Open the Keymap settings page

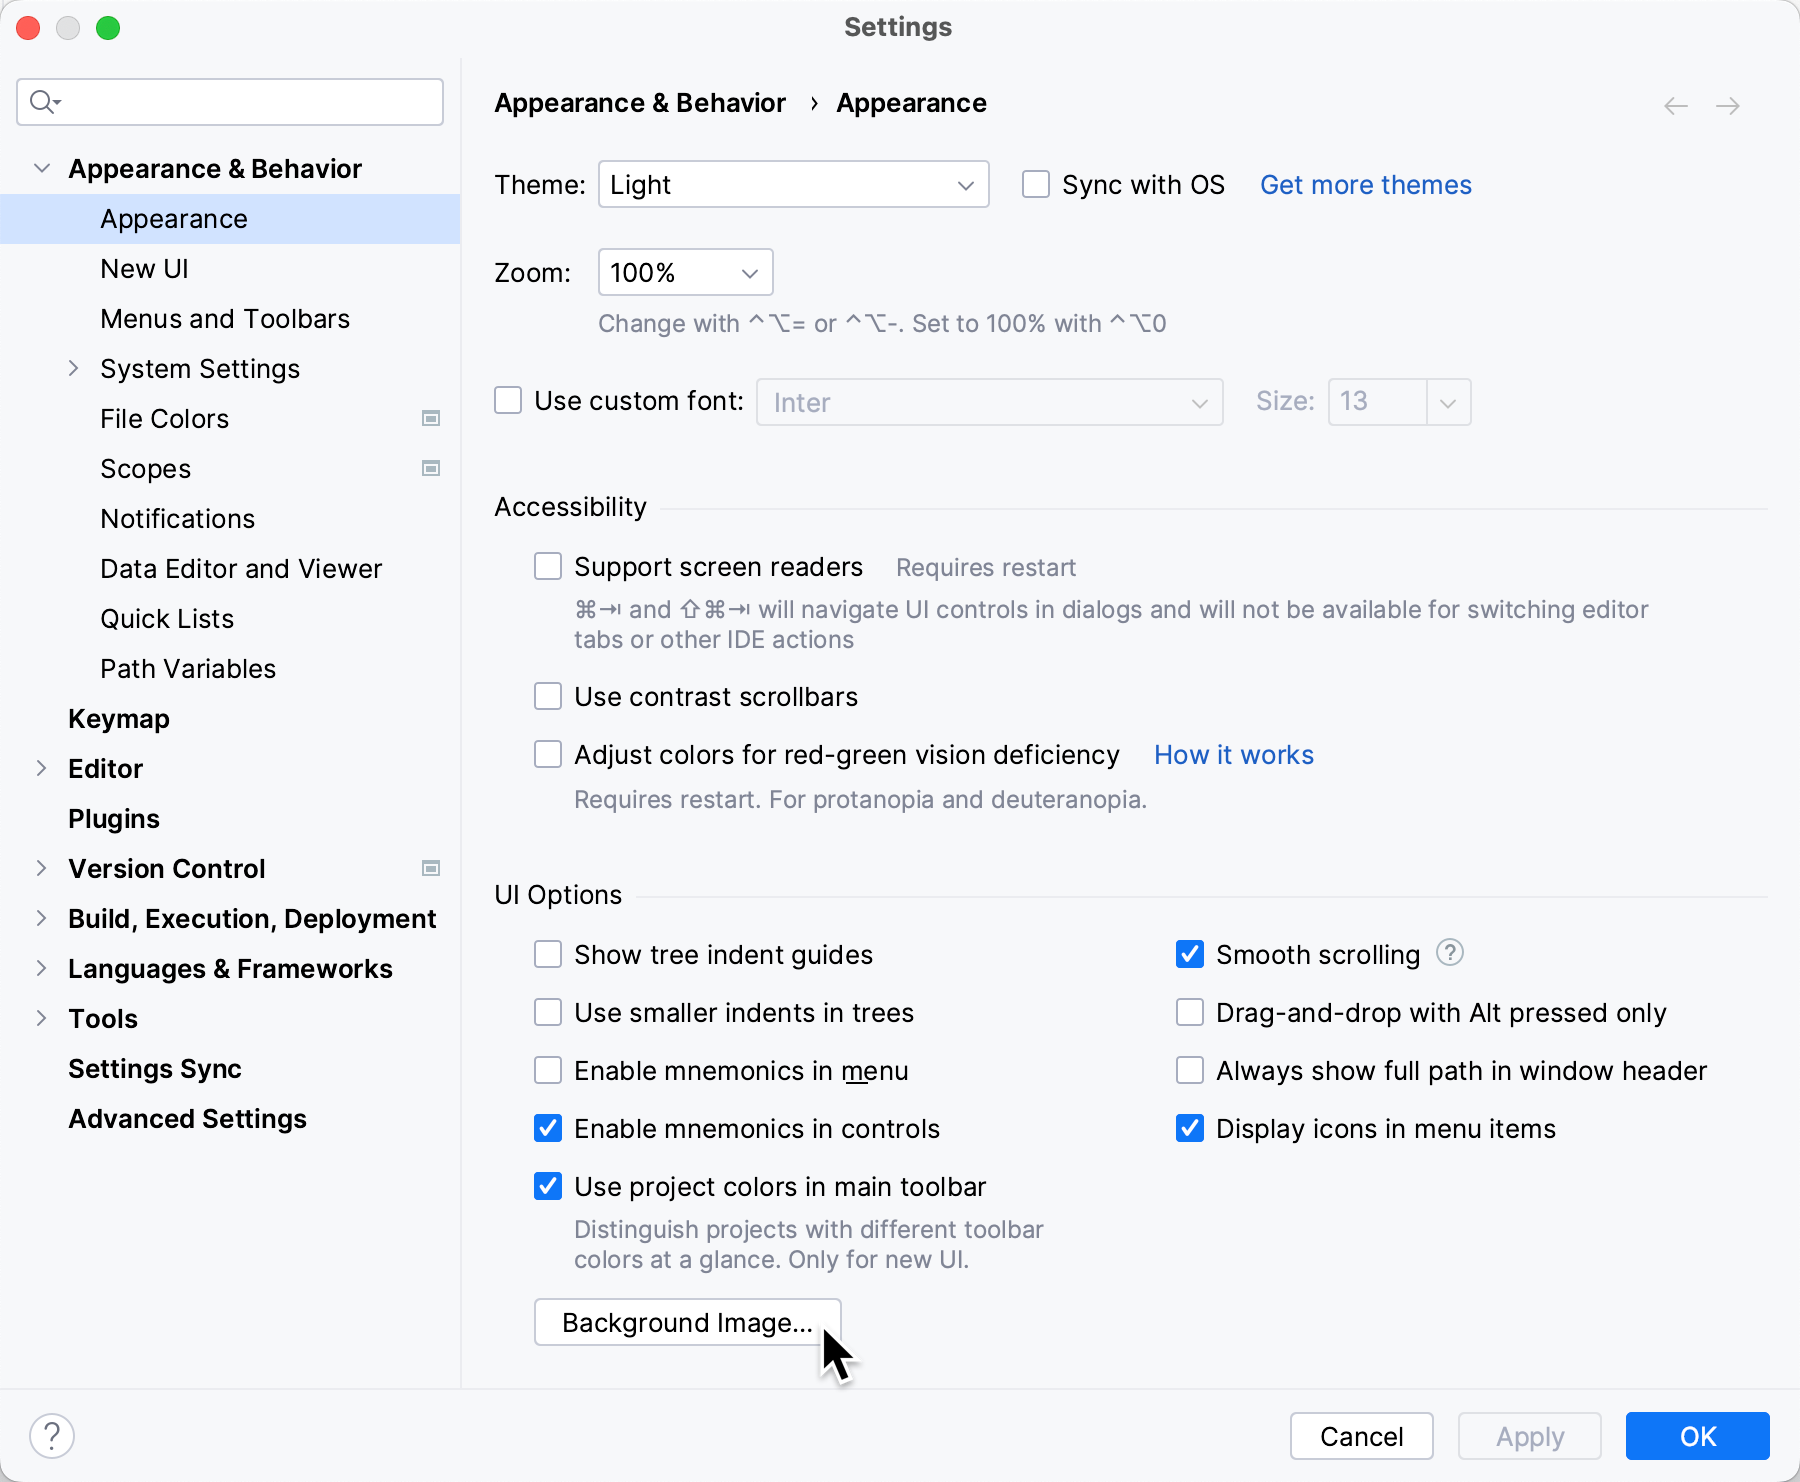point(118,718)
